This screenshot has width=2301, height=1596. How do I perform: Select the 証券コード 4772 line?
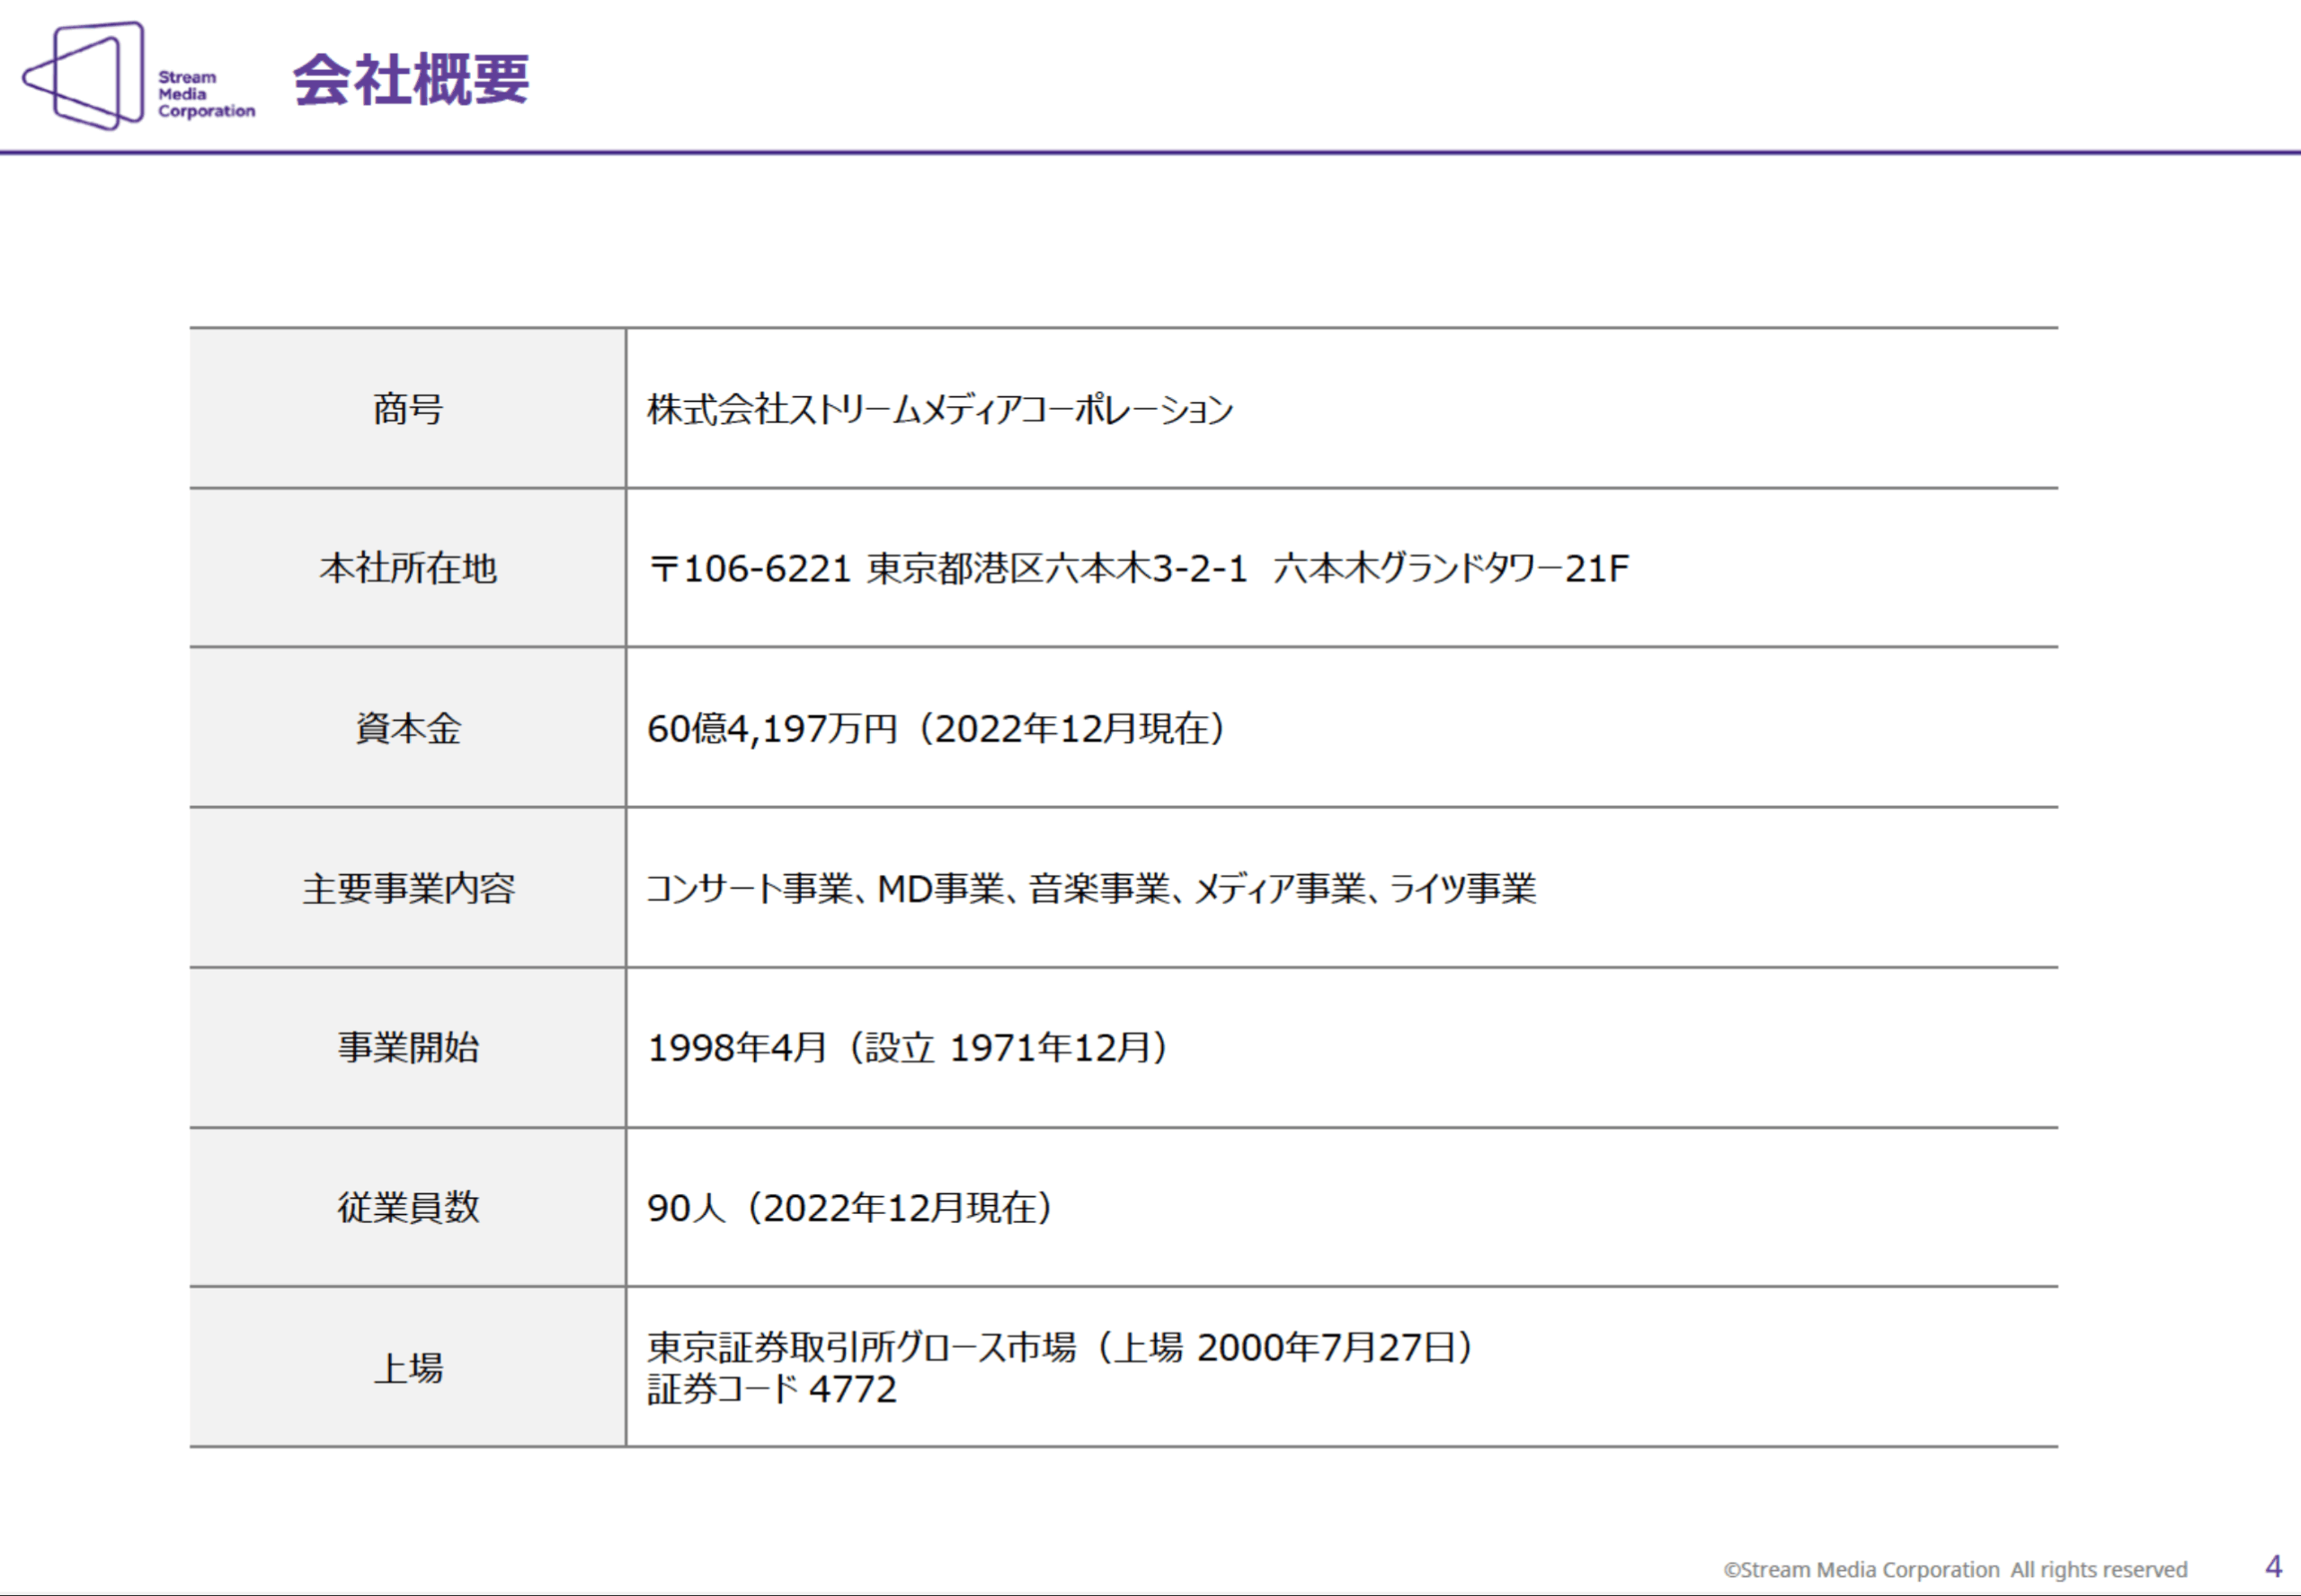772,1389
